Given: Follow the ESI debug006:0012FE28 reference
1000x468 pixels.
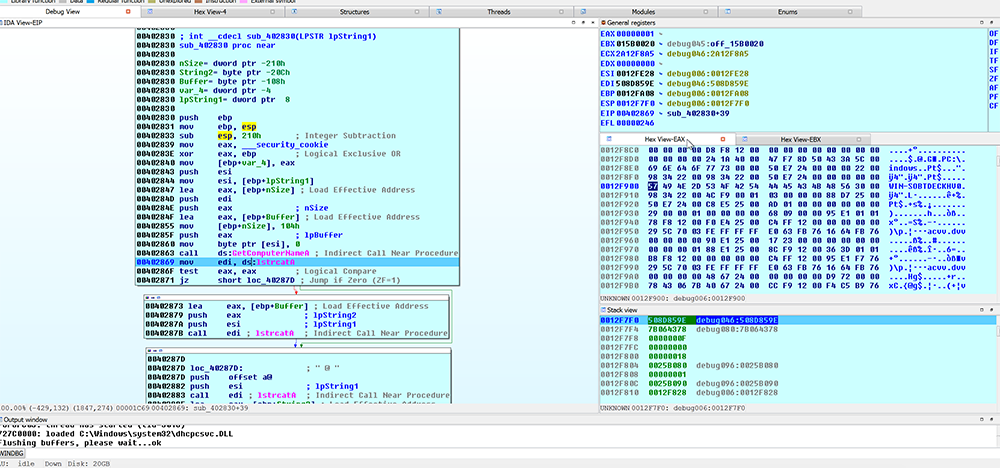Looking at the screenshot, I should tap(707, 73).
